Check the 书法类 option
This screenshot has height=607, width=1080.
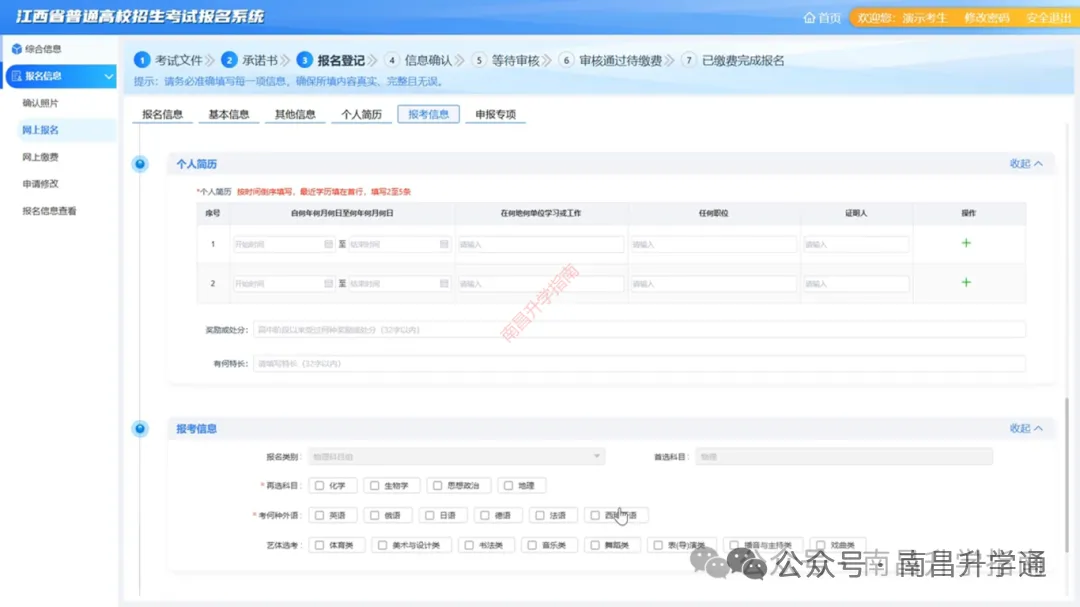click(x=469, y=545)
